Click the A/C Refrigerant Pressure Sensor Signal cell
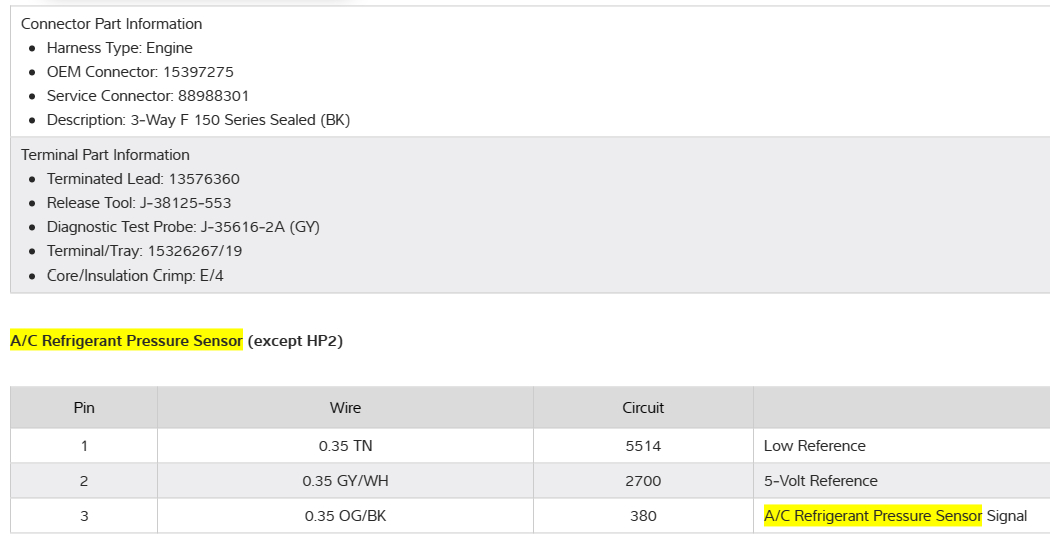The height and width of the screenshot is (540, 1050). (895, 516)
